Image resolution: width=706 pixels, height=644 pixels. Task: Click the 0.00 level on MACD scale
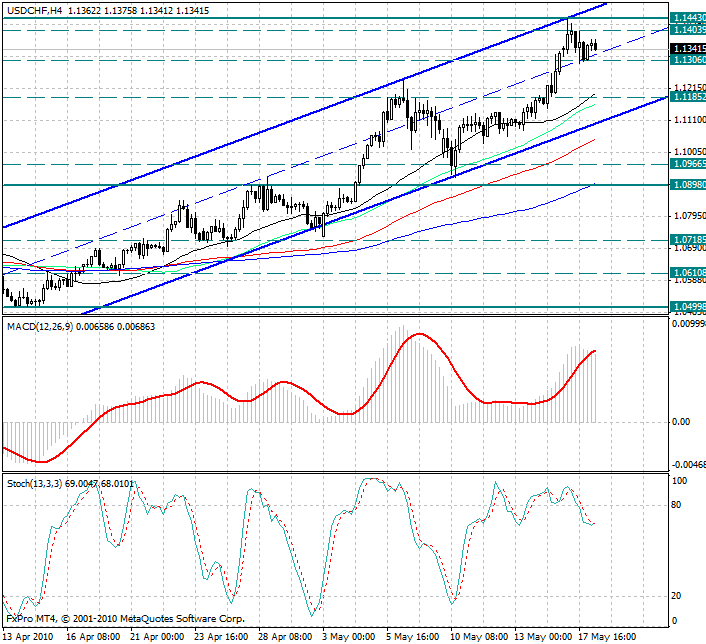(681, 422)
